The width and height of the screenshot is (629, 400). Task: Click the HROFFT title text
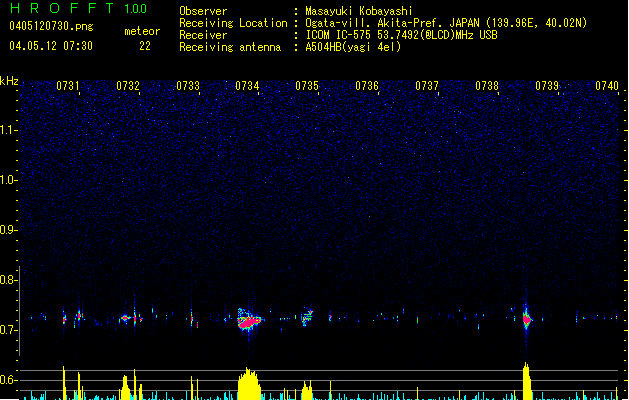62,8
